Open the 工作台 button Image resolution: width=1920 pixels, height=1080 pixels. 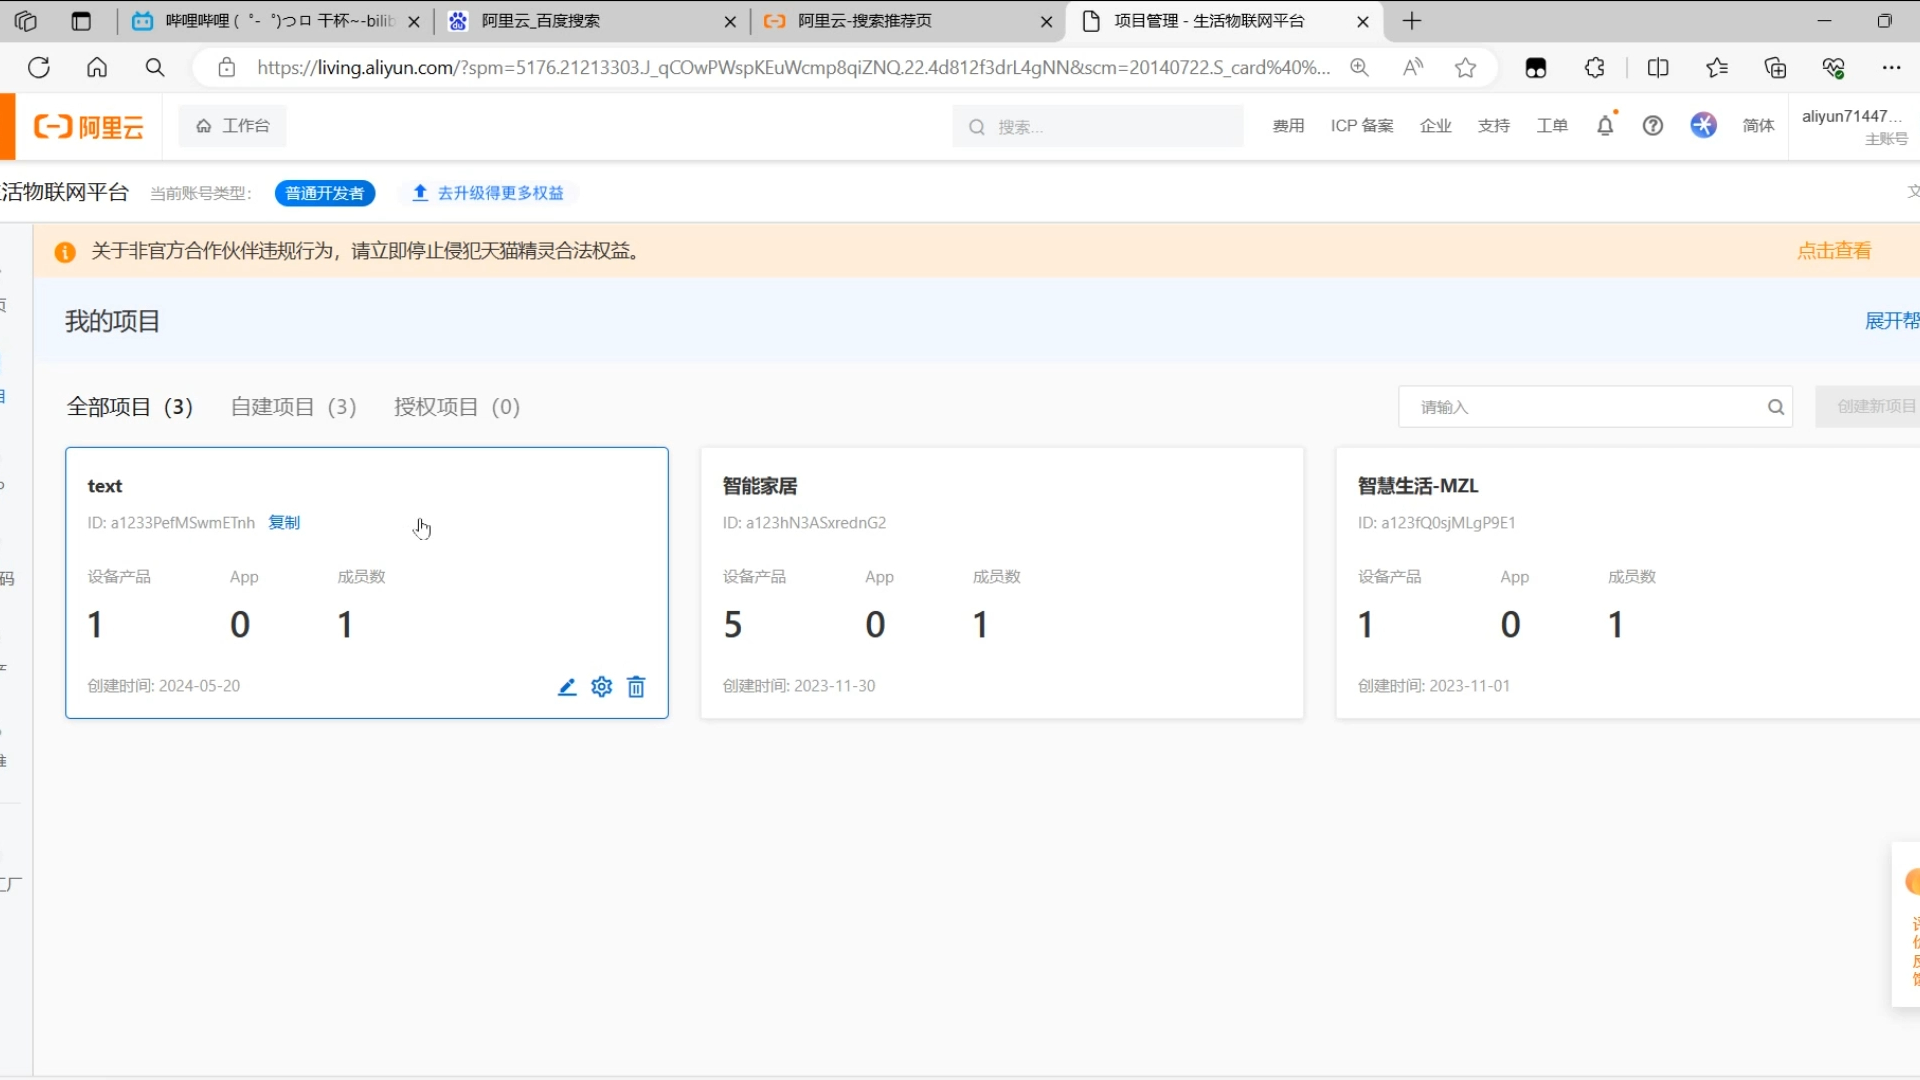coord(233,126)
